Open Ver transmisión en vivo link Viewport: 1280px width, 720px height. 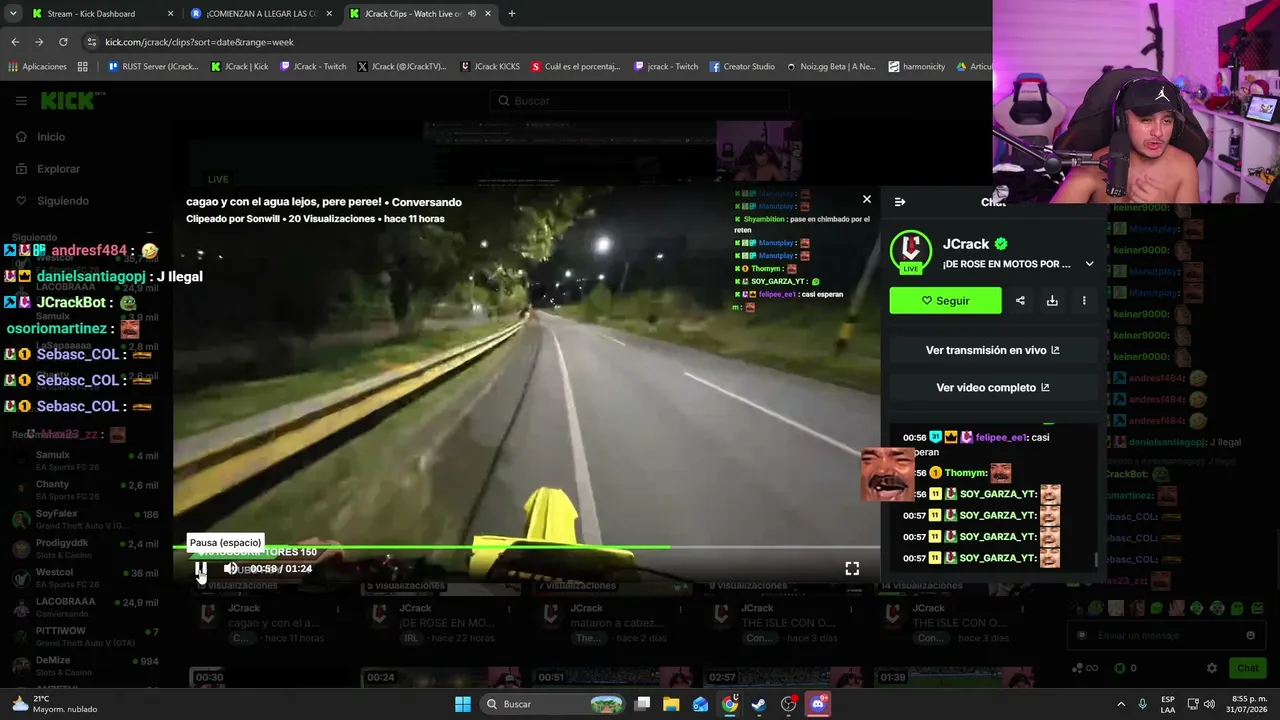click(993, 351)
